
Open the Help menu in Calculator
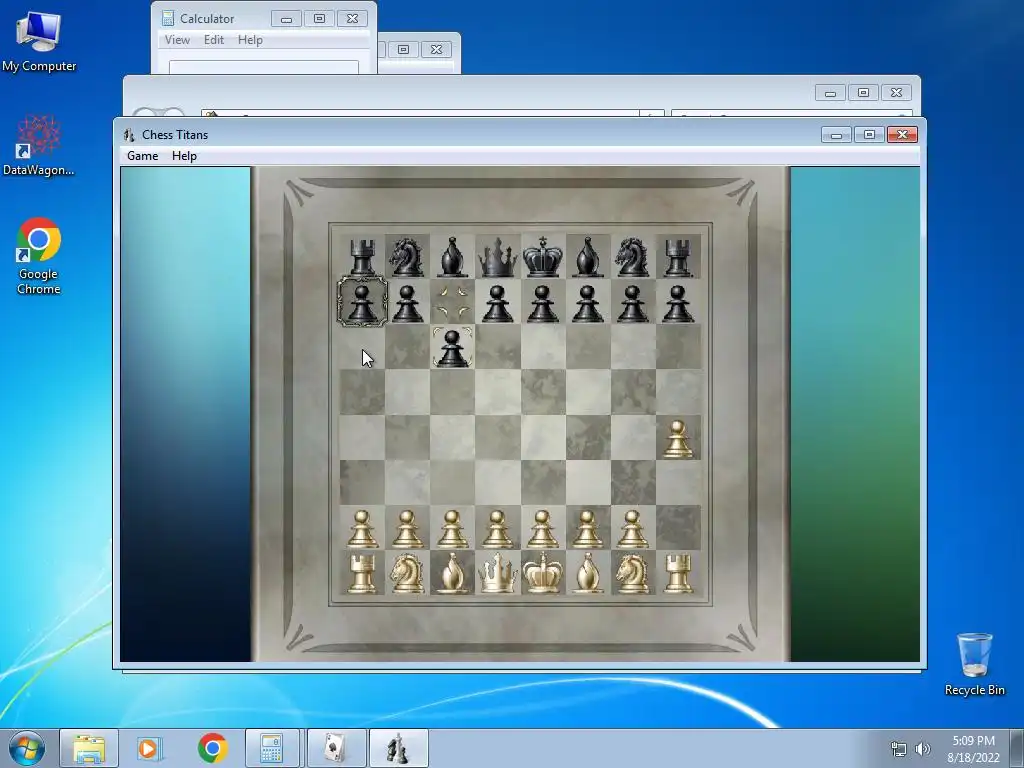(x=250, y=40)
